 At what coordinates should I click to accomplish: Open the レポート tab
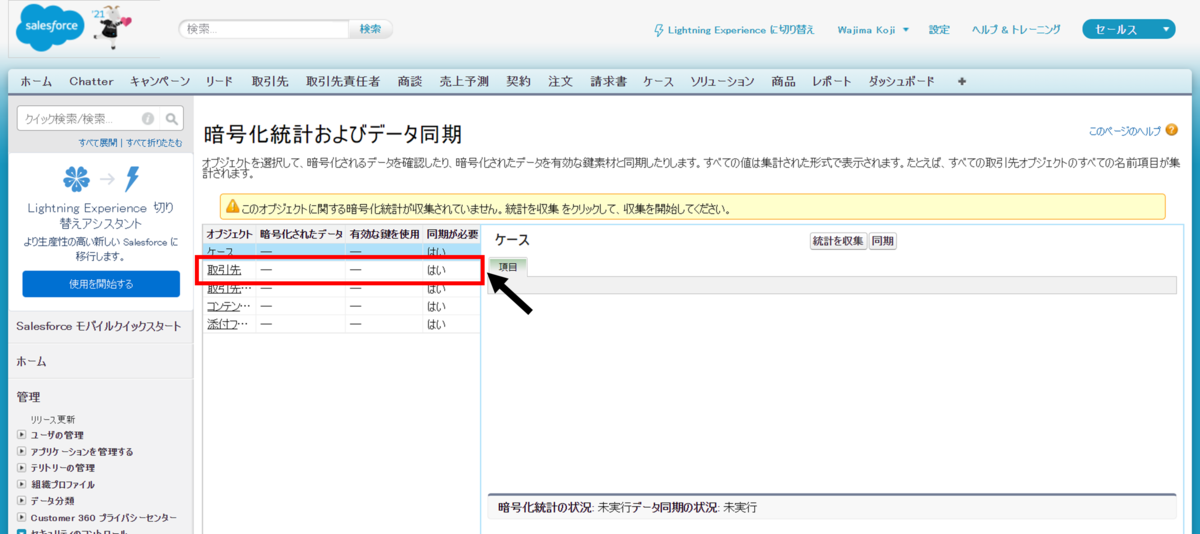832,81
